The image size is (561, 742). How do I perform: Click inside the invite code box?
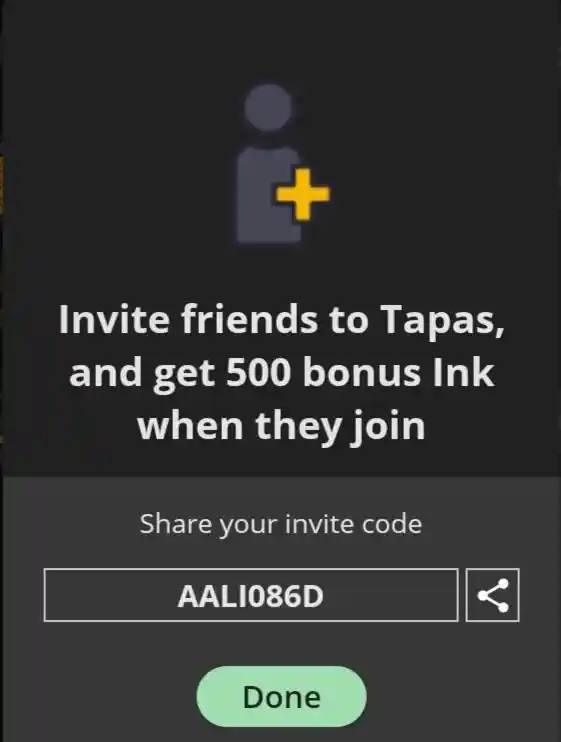click(x=251, y=595)
